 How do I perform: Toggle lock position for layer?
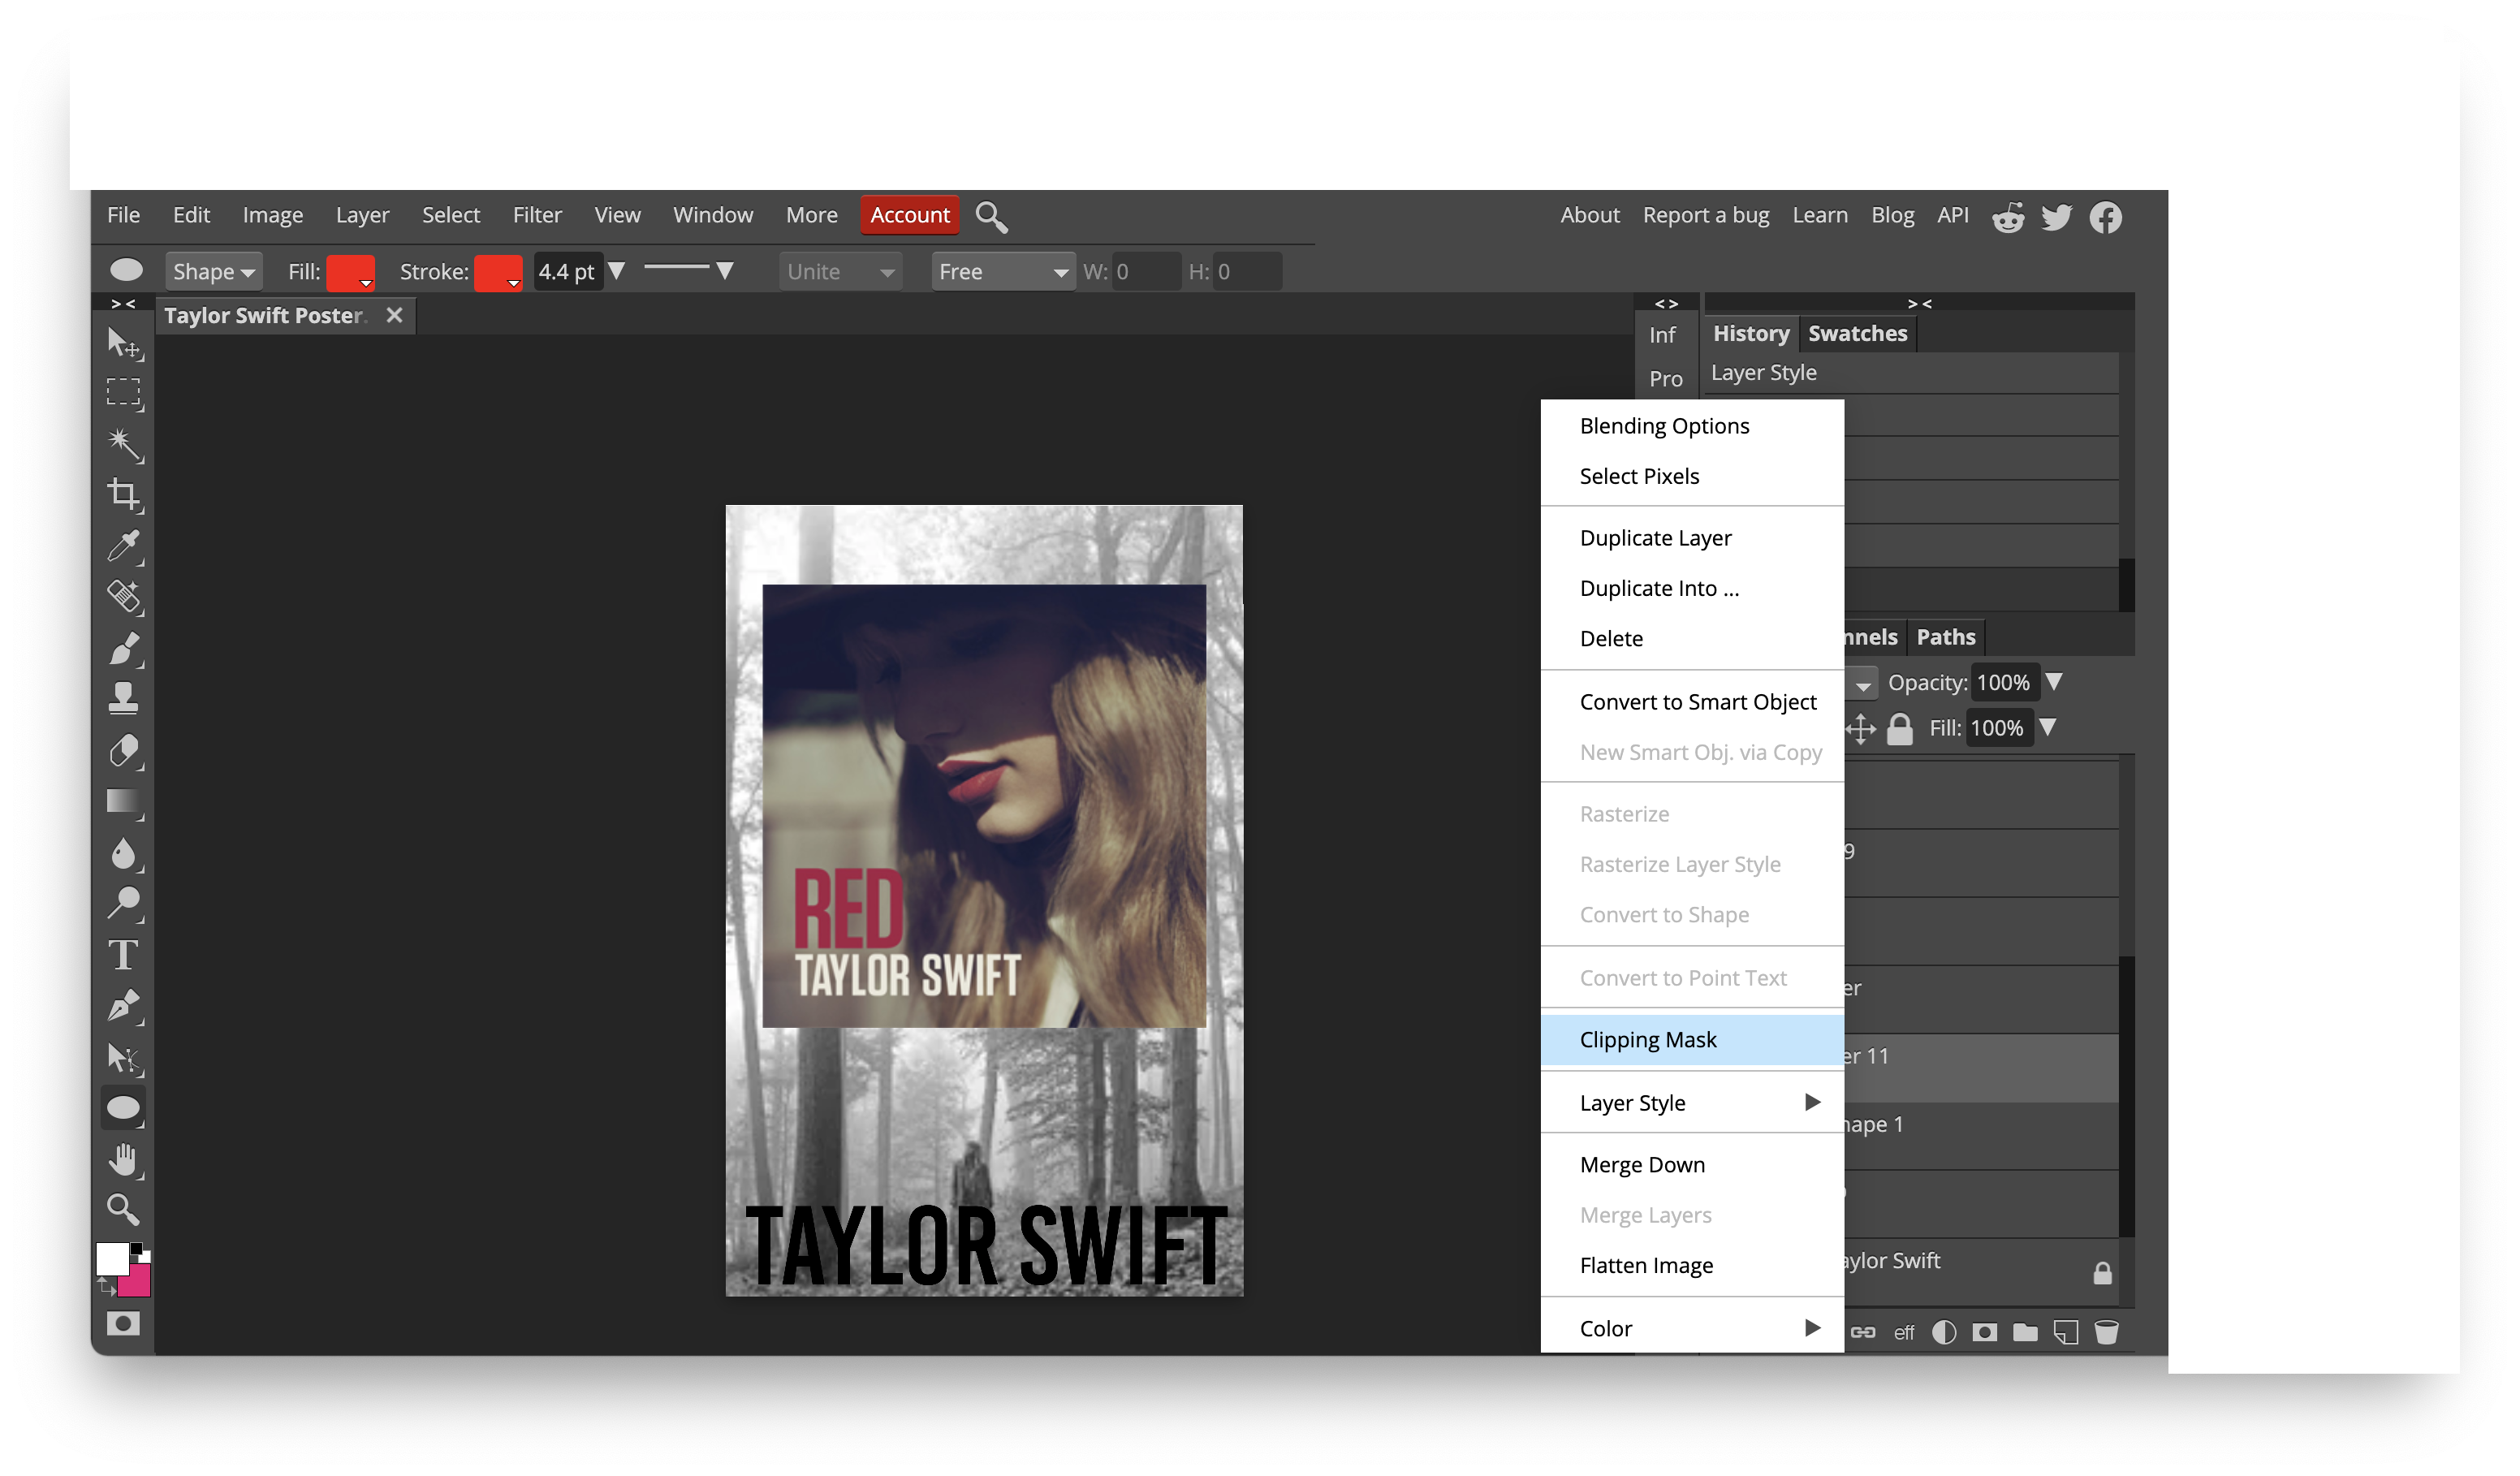click(1861, 729)
